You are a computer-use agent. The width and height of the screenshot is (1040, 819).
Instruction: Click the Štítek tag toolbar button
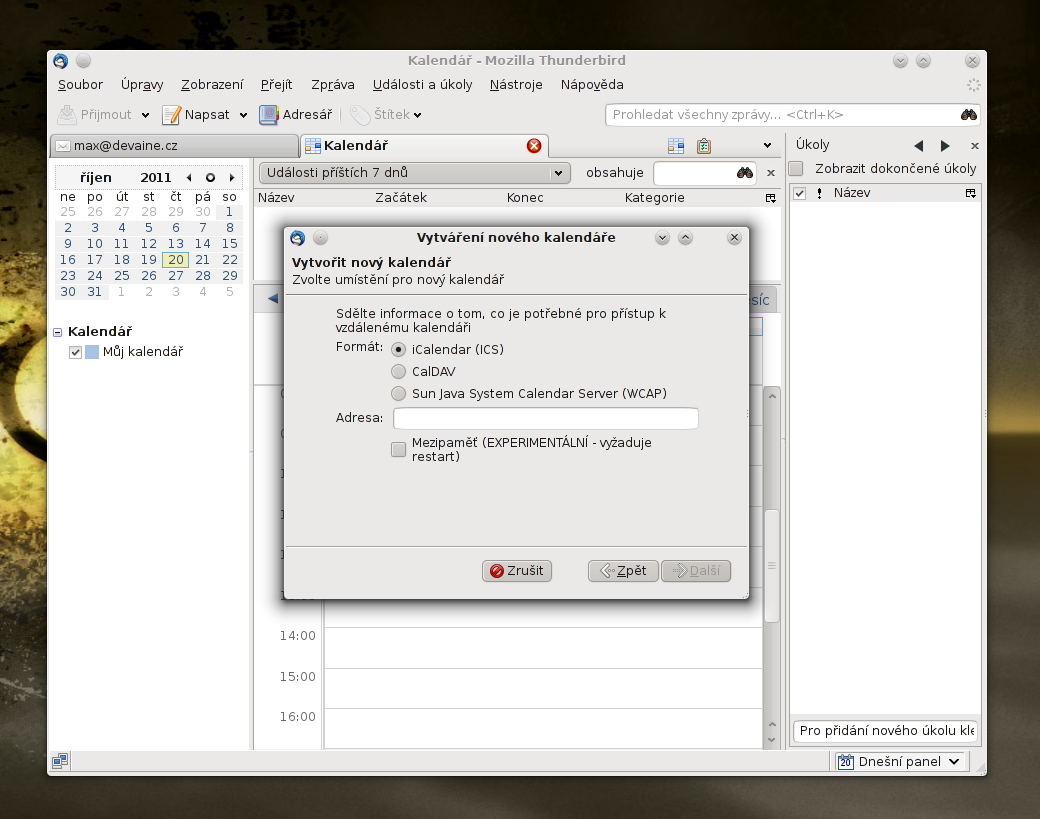pyautogui.click(x=380, y=115)
